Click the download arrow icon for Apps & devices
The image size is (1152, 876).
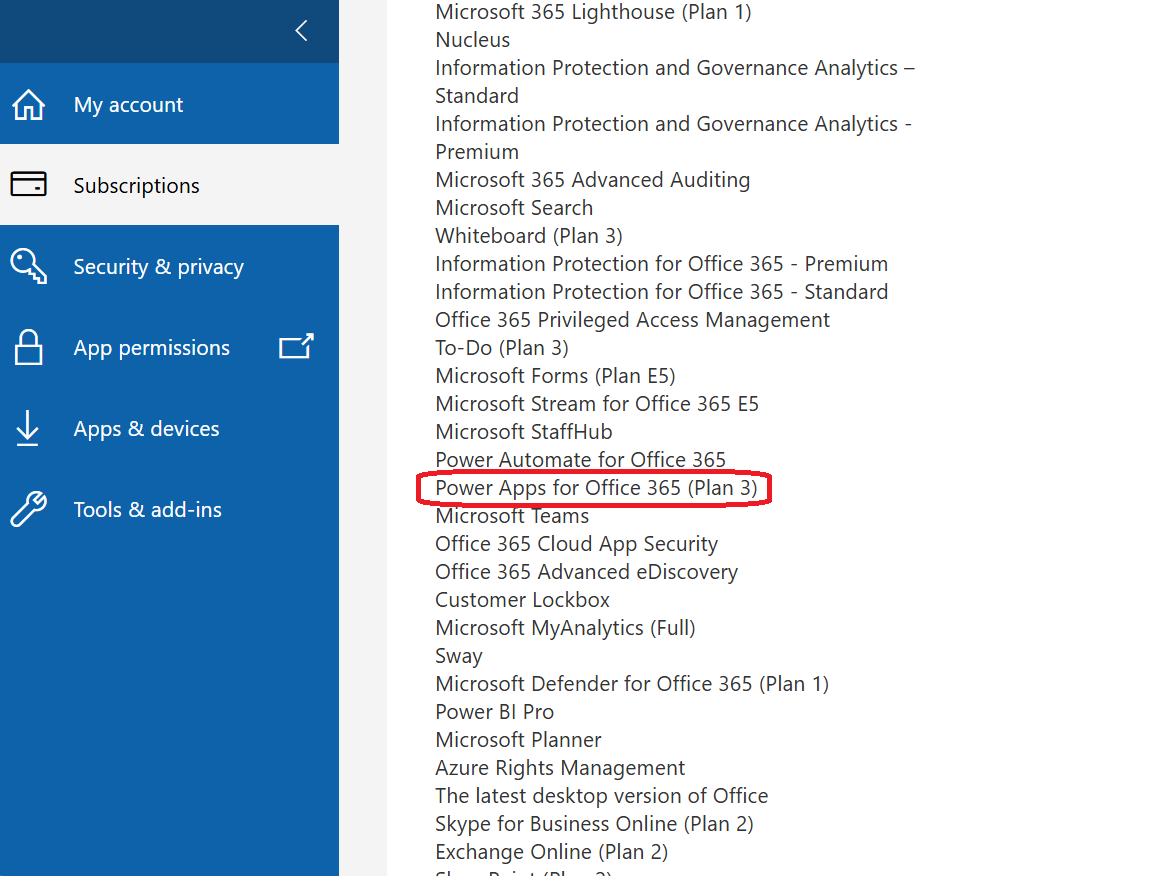(x=27, y=428)
